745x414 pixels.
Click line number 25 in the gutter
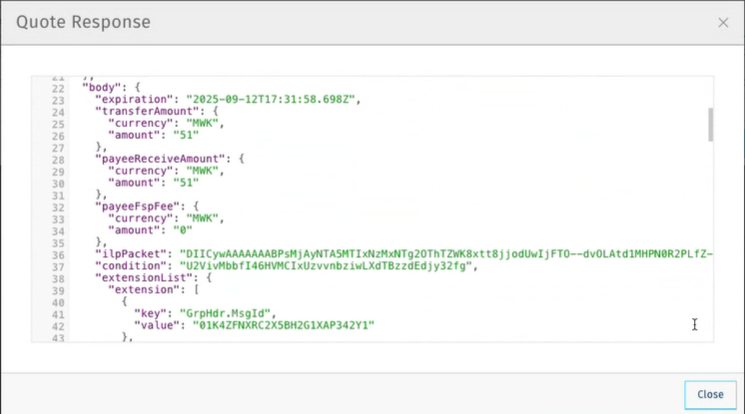tap(57, 124)
